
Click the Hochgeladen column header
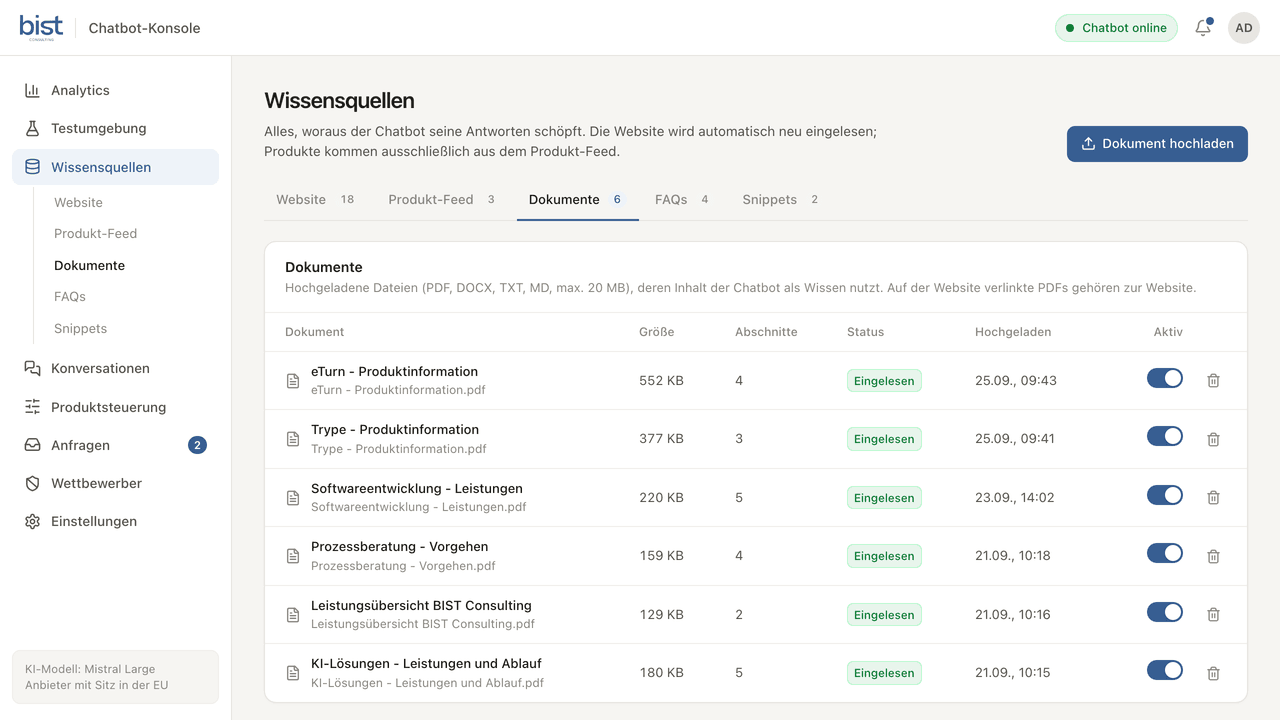coord(1013,332)
